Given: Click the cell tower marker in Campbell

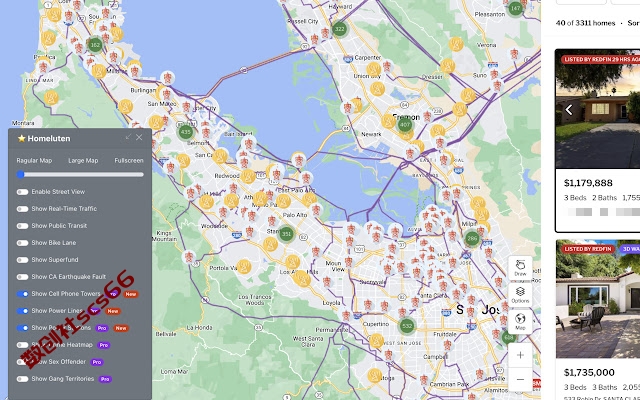Looking at the screenshot, I should pos(448,345).
